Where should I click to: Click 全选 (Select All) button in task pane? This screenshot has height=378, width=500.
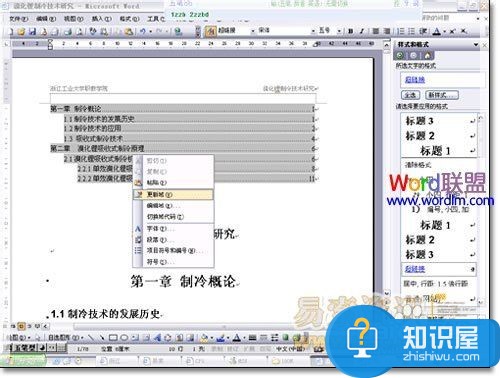tap(410, 95)
